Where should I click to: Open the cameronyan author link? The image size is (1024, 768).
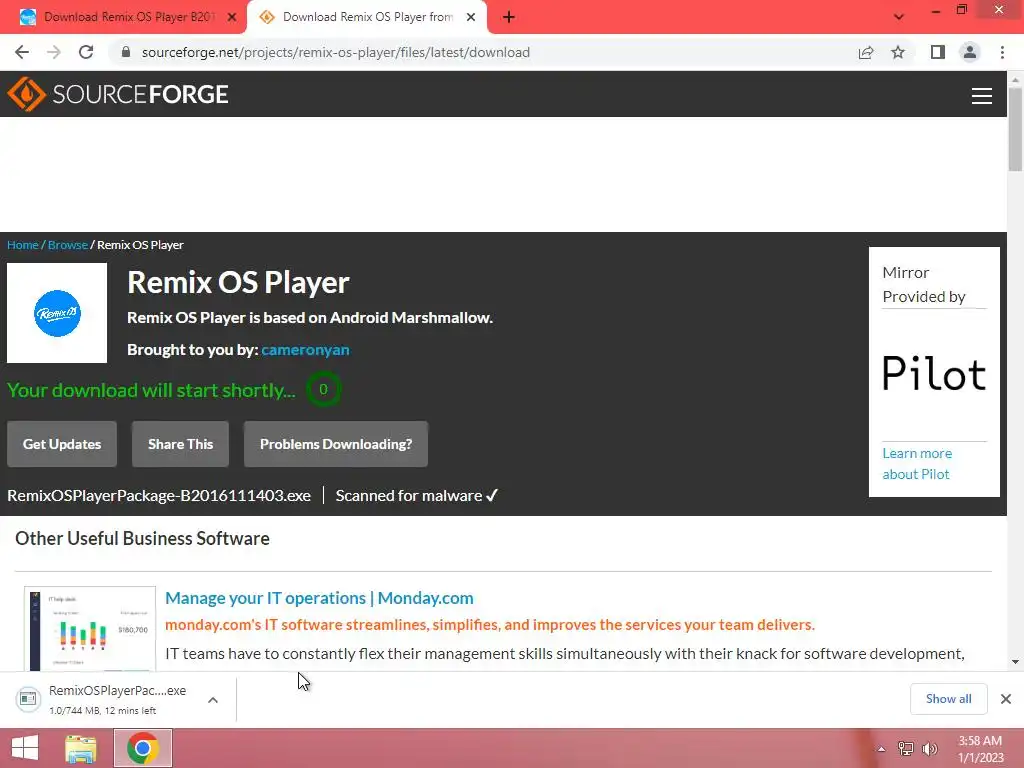(x=305, y=349)
